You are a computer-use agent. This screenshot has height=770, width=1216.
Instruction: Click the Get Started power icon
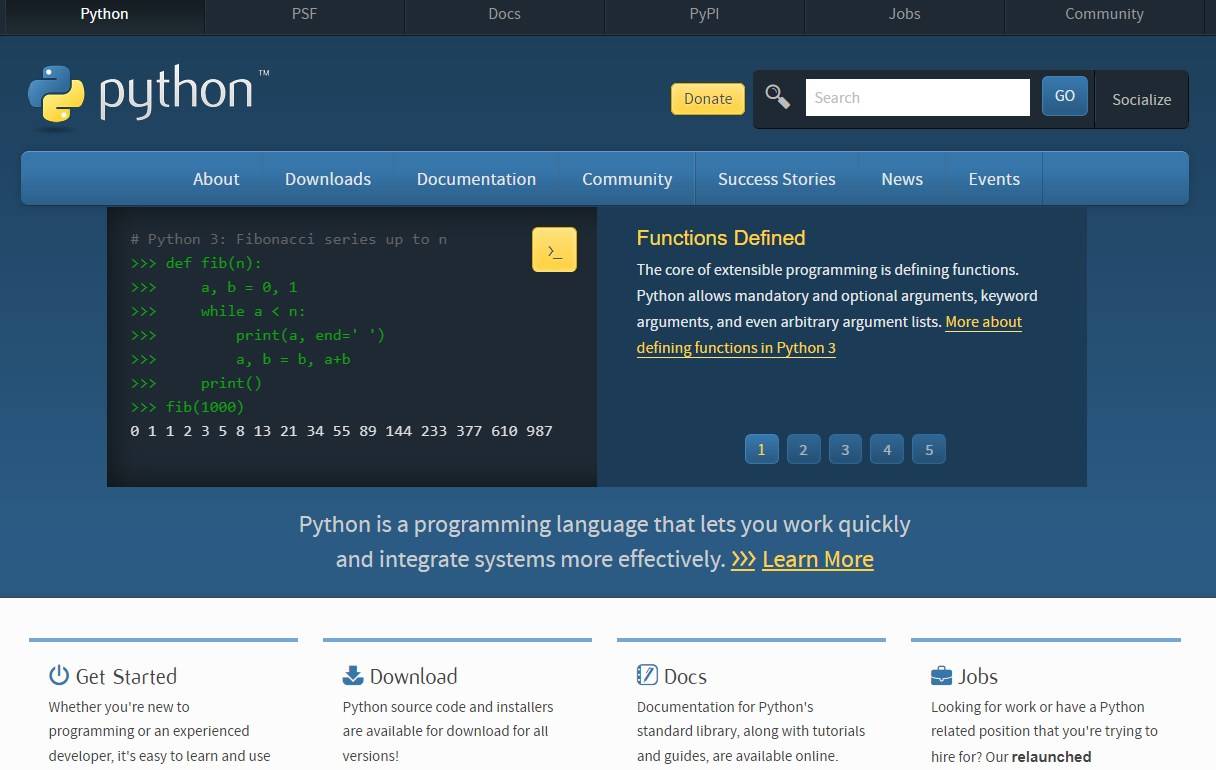(59, 675)
